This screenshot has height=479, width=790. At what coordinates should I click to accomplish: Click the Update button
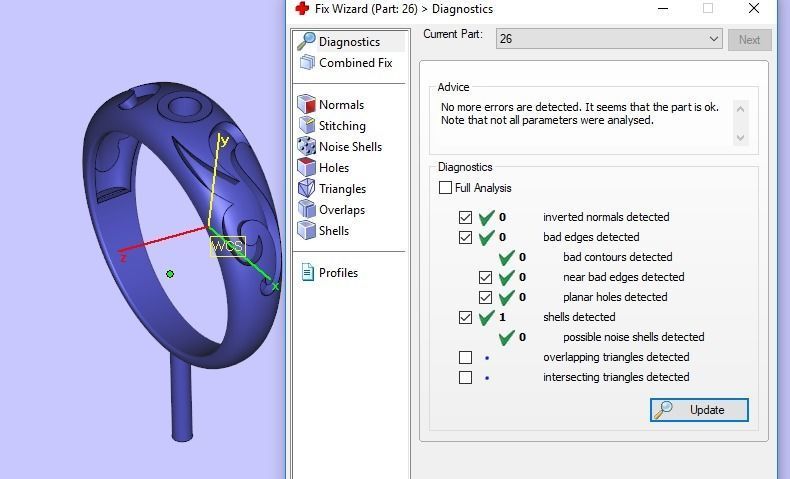click(699, 410)
